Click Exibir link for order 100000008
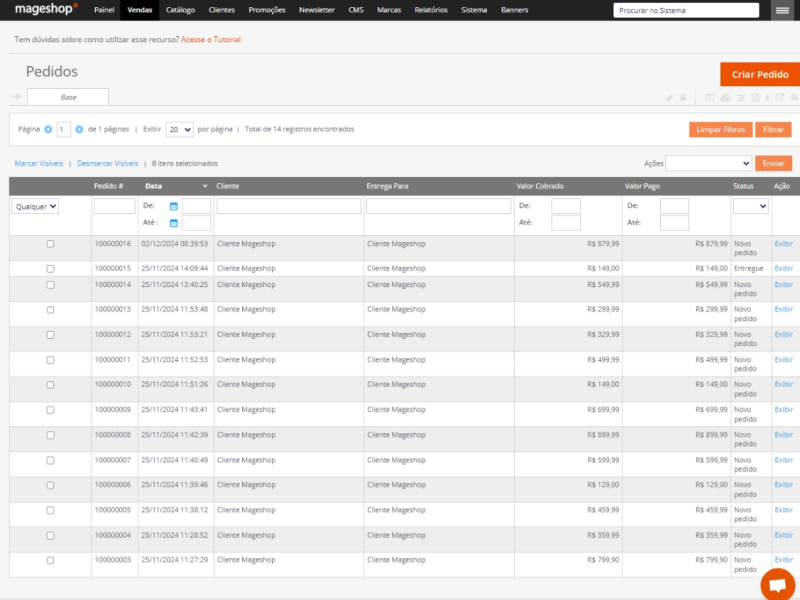Viewport: 800px width, 600px height. click(x=784, y=435)
